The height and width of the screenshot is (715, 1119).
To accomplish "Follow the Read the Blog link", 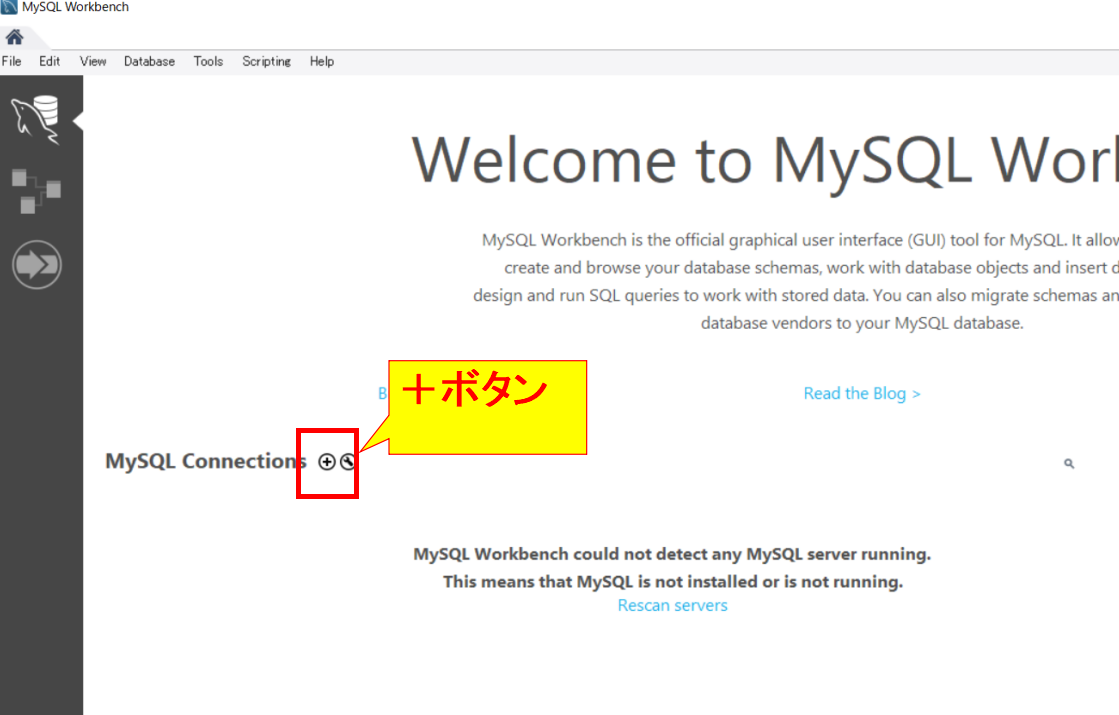I will 861,393.
